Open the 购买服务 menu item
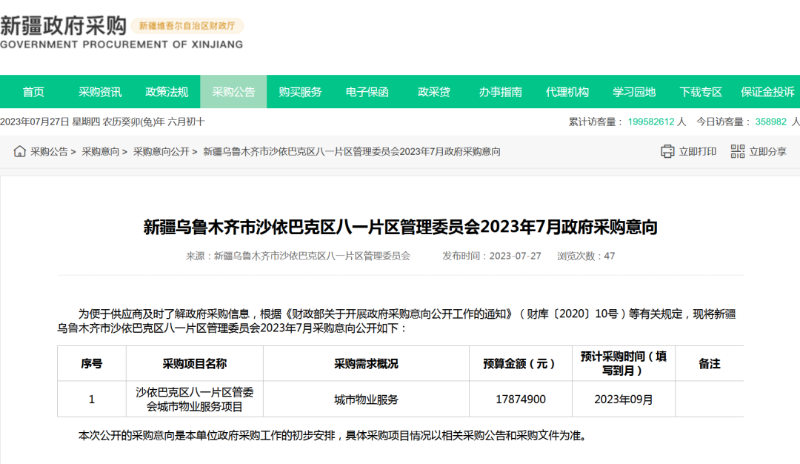This screenshot has height=464, width=800. (300, 92)
